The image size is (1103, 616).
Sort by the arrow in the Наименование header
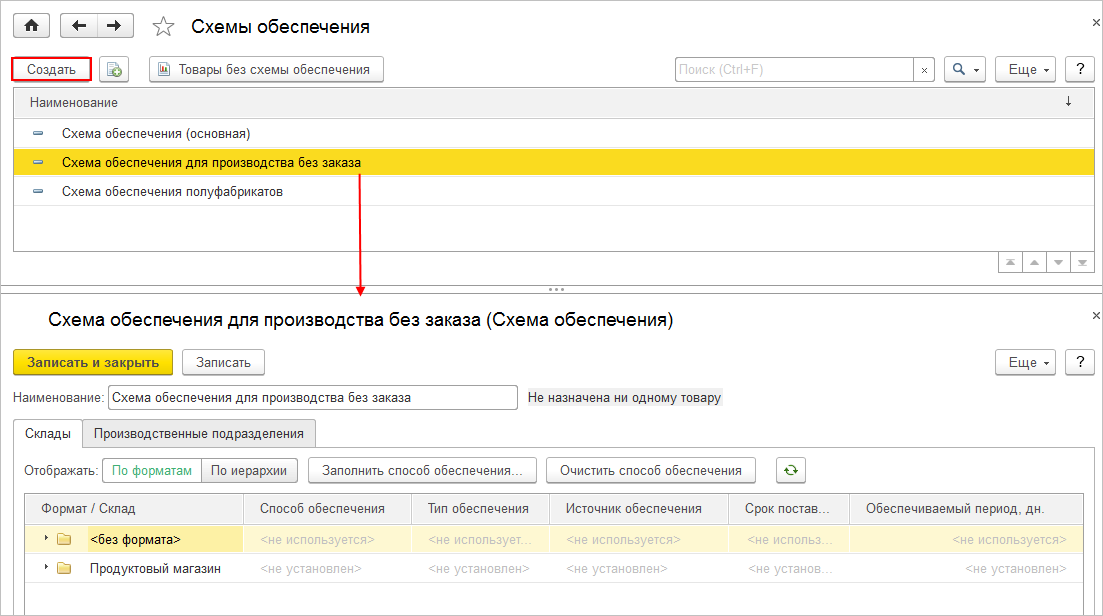pyautogui.click(x=1068, y=102)
